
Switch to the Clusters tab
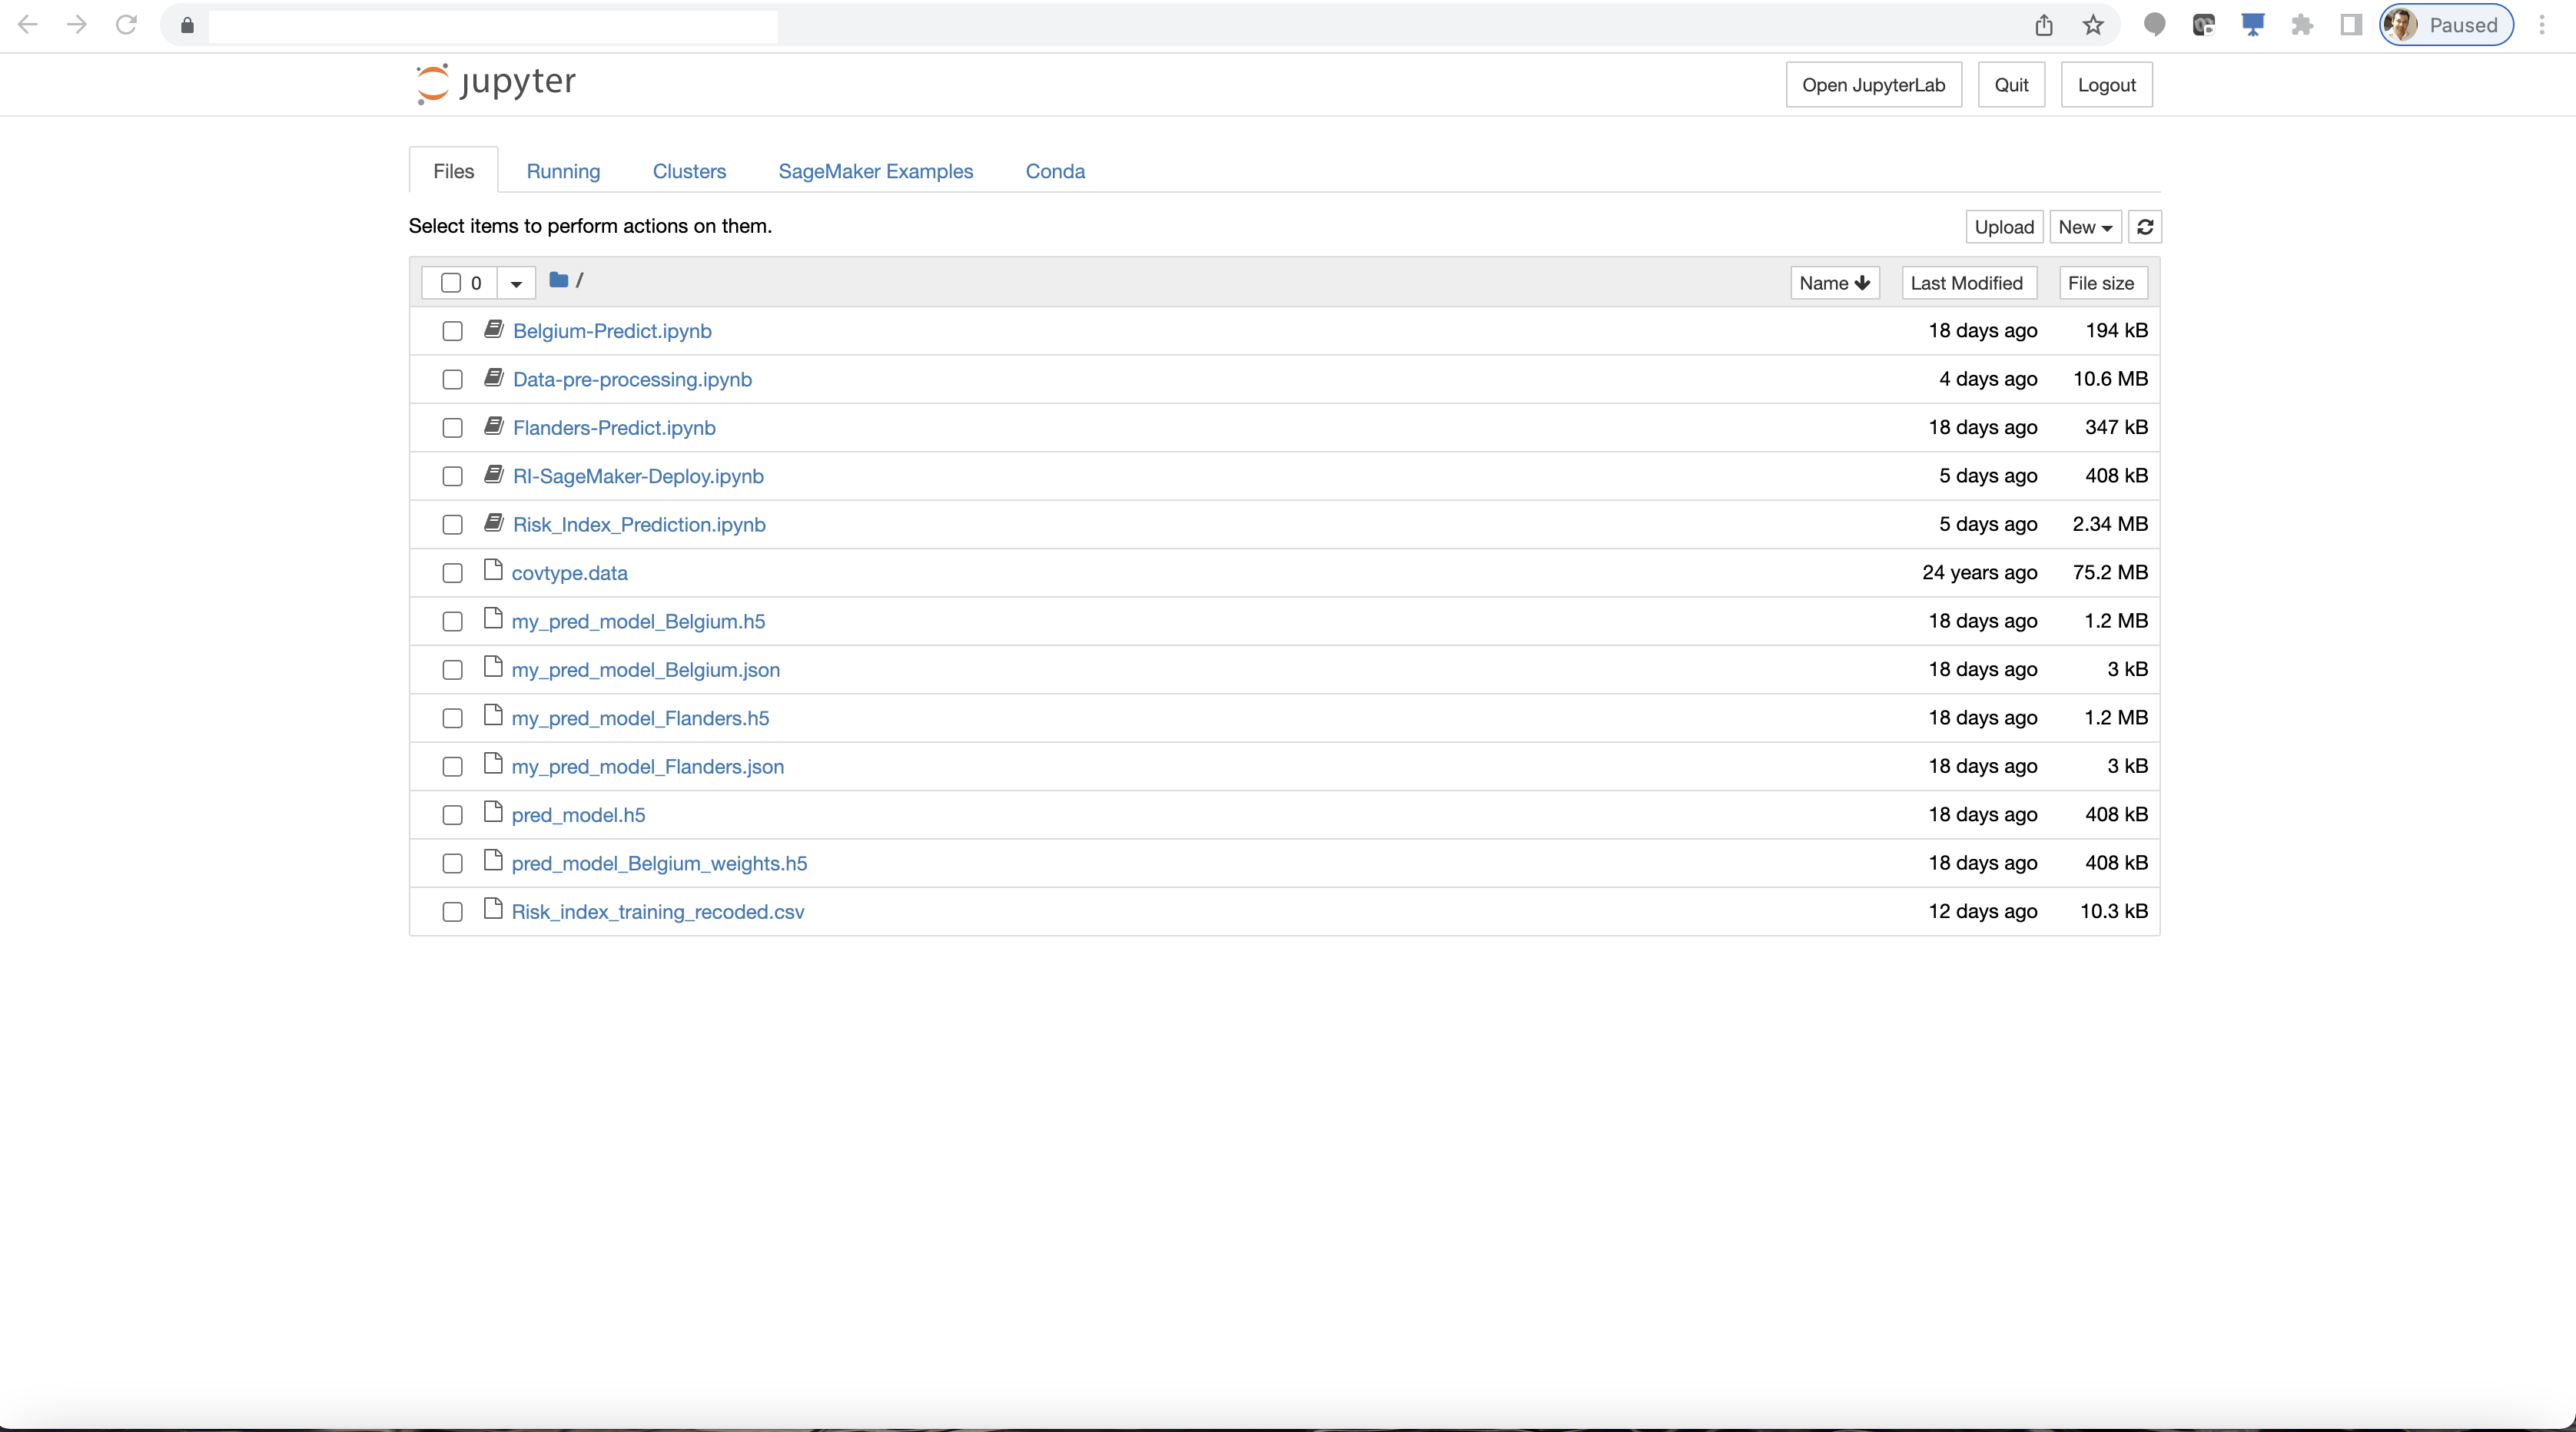coord(689,171)
